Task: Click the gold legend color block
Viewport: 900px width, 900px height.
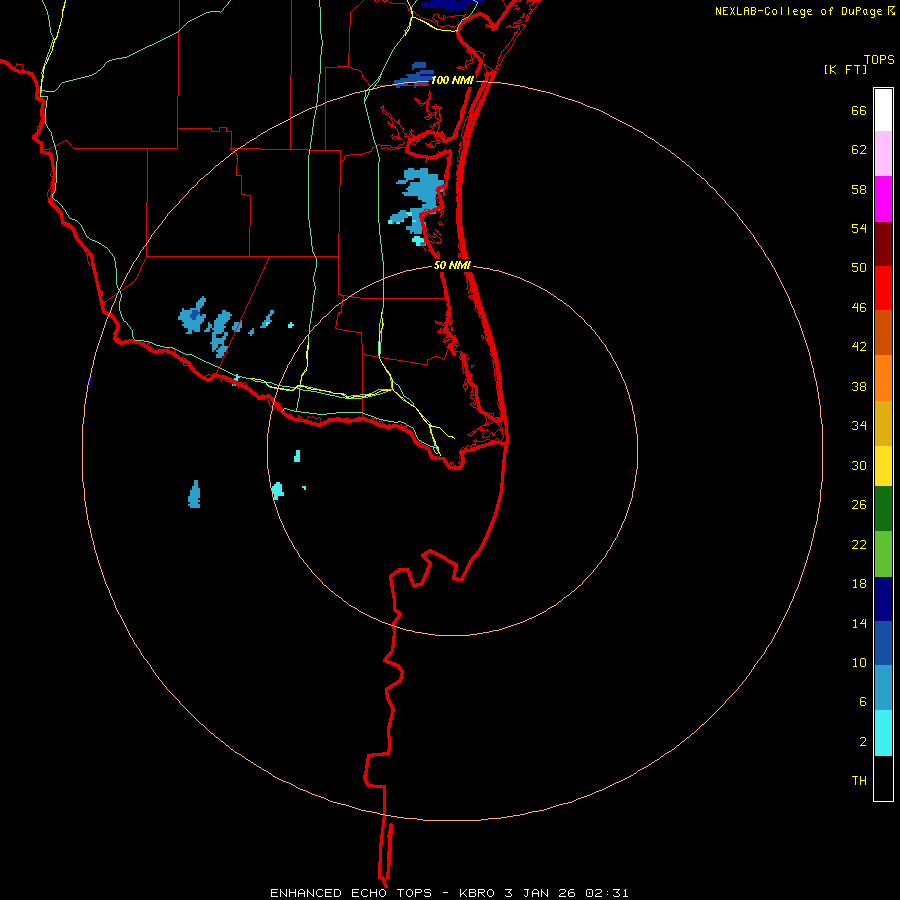Action: (x=883, y=423)
